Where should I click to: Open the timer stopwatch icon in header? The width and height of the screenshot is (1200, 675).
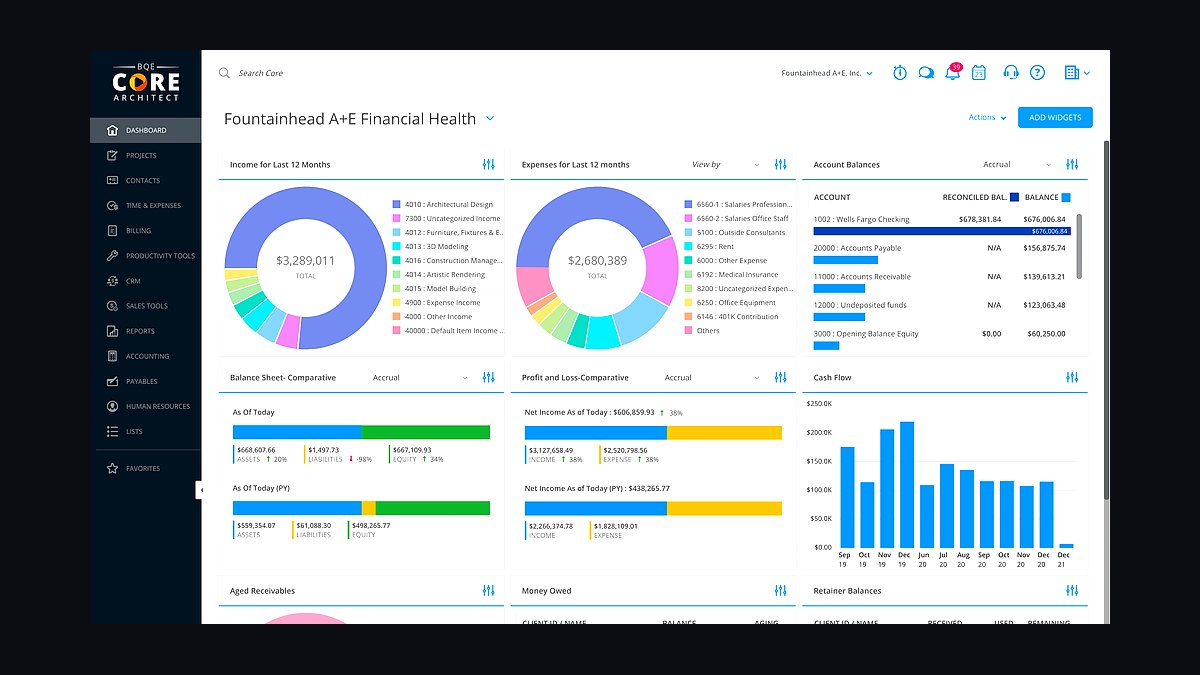point(900,73)
